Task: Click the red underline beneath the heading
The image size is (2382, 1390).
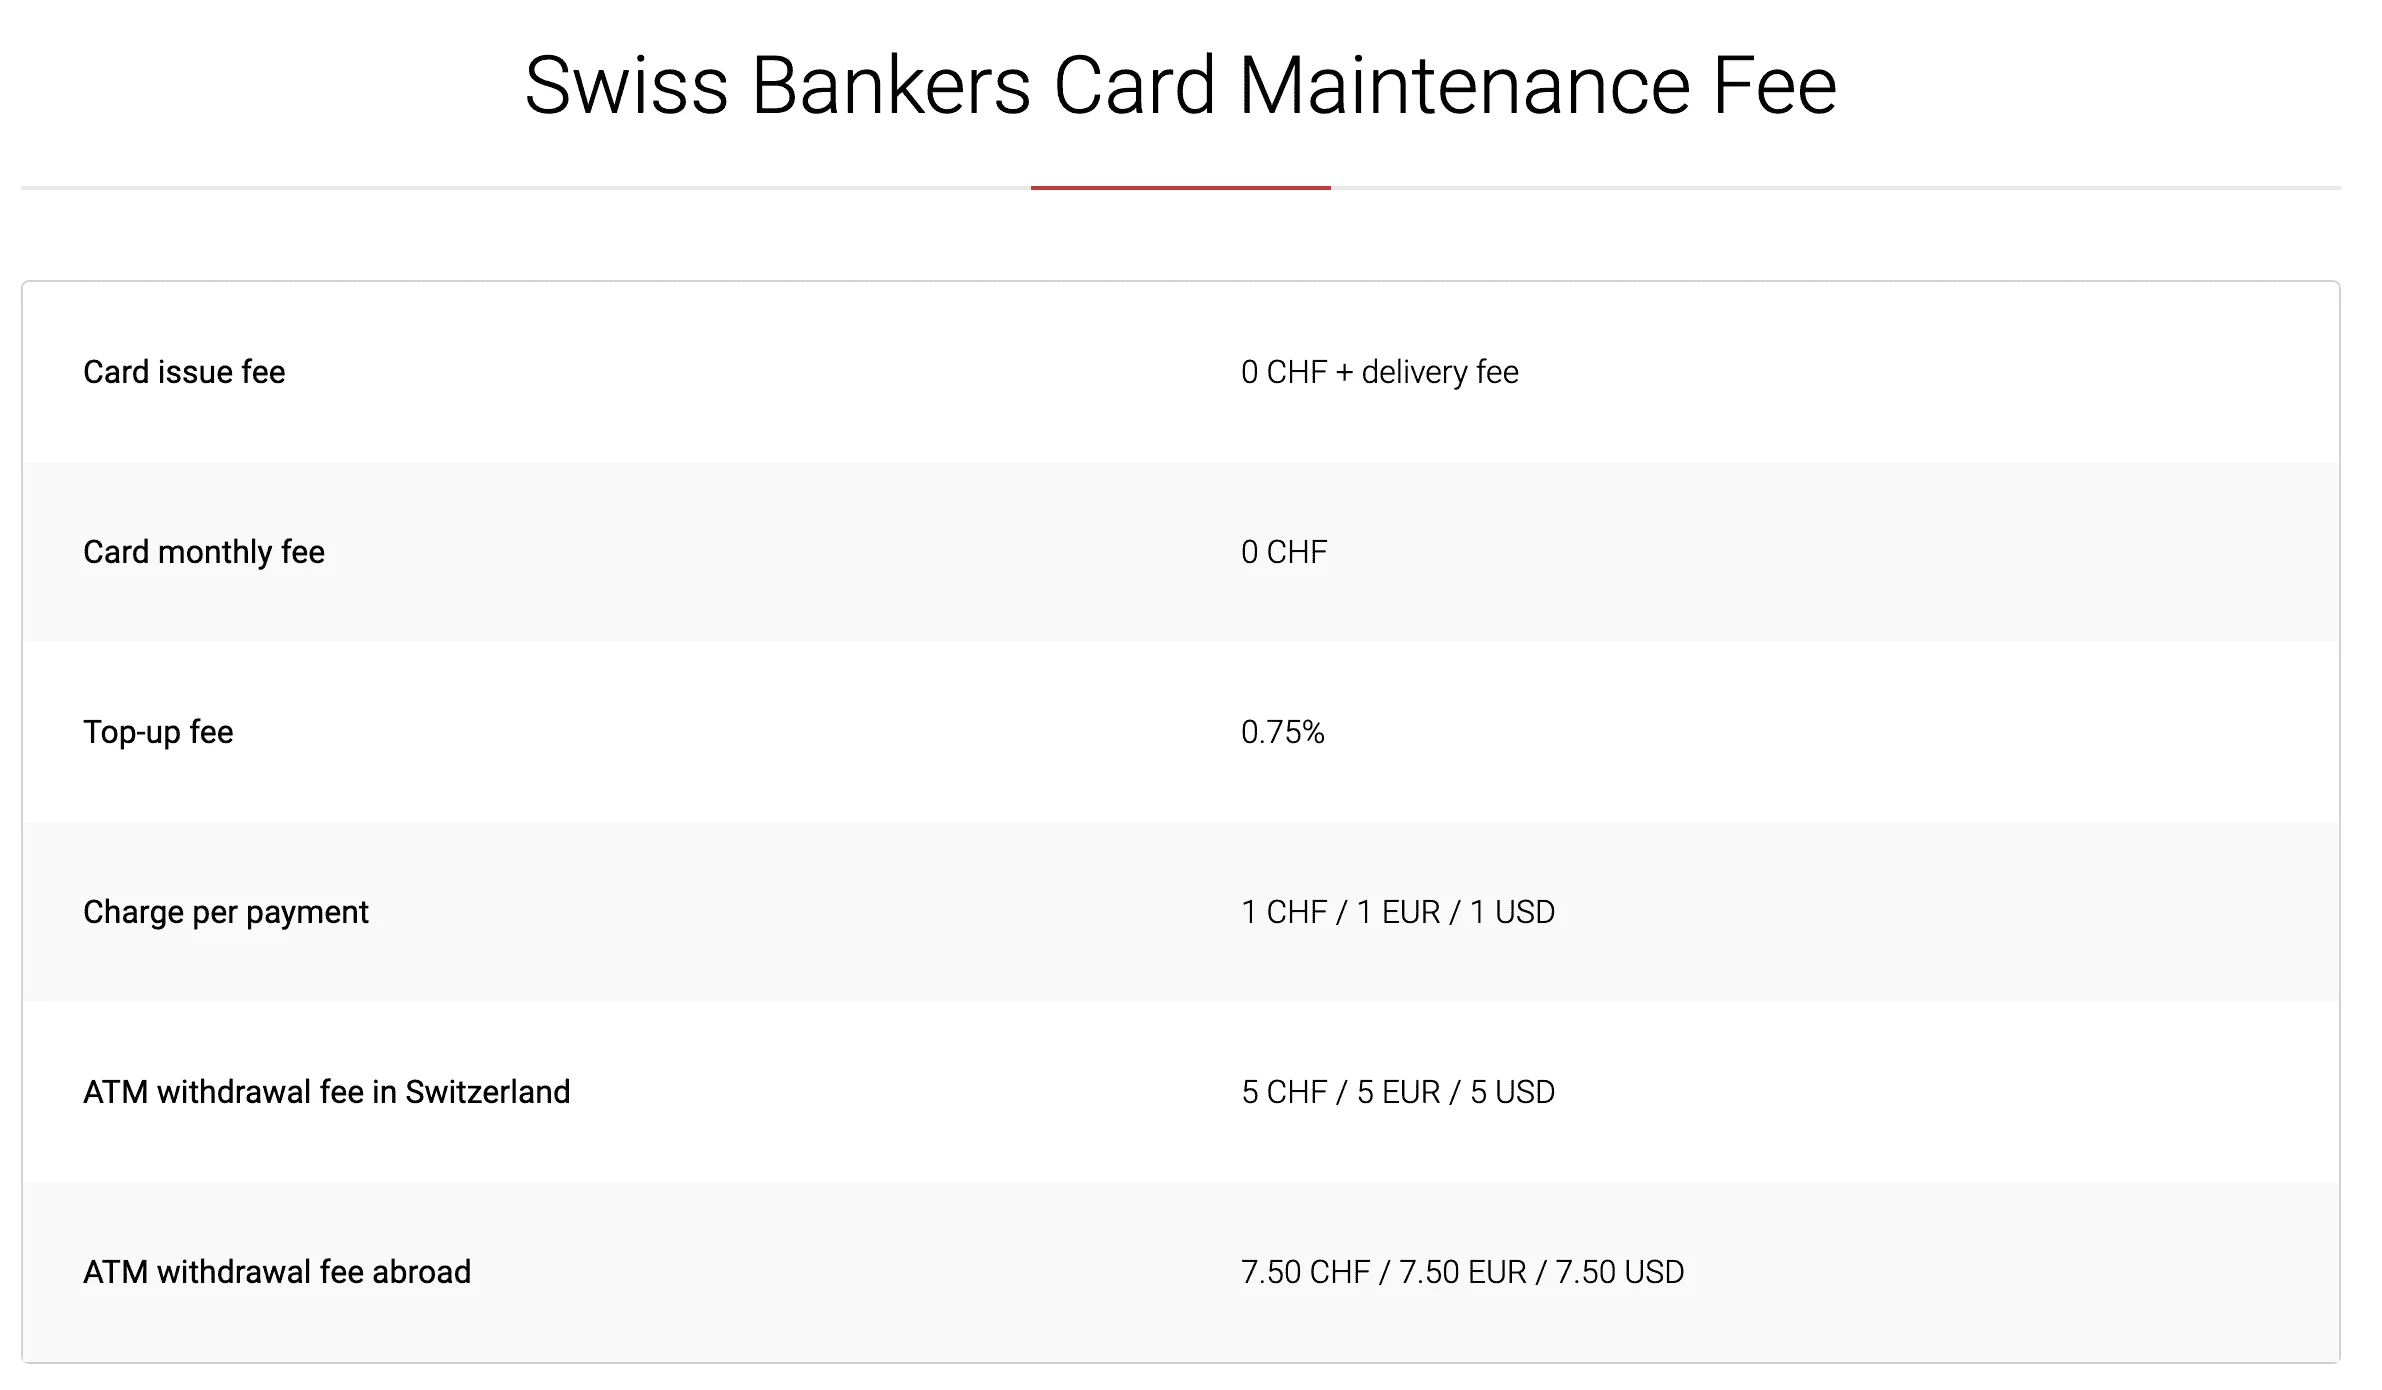Action: click(1181, 187)
